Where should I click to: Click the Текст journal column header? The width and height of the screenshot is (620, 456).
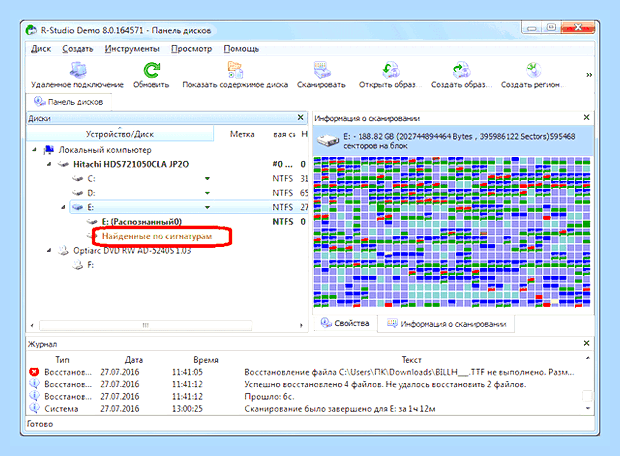point(411,360)
